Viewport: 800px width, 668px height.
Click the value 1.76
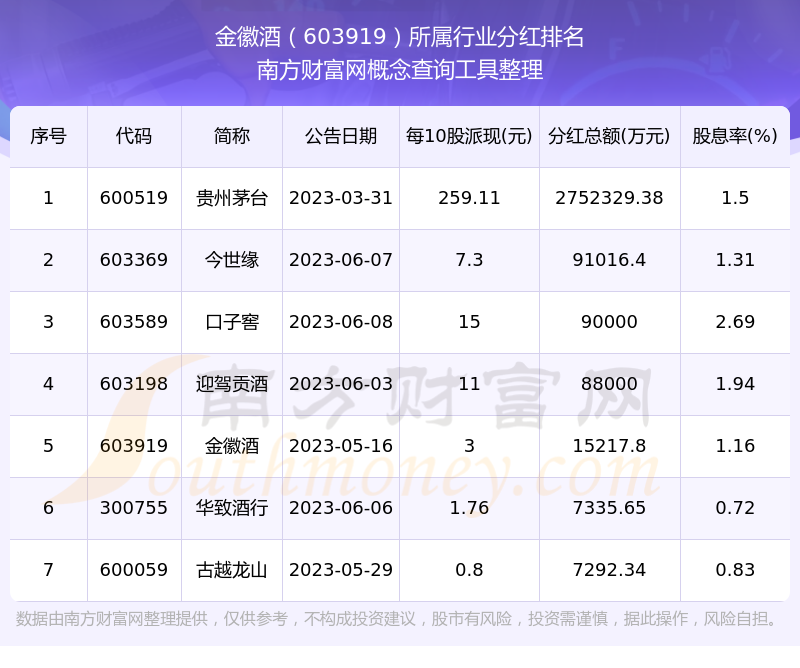[x=469, y=508]
